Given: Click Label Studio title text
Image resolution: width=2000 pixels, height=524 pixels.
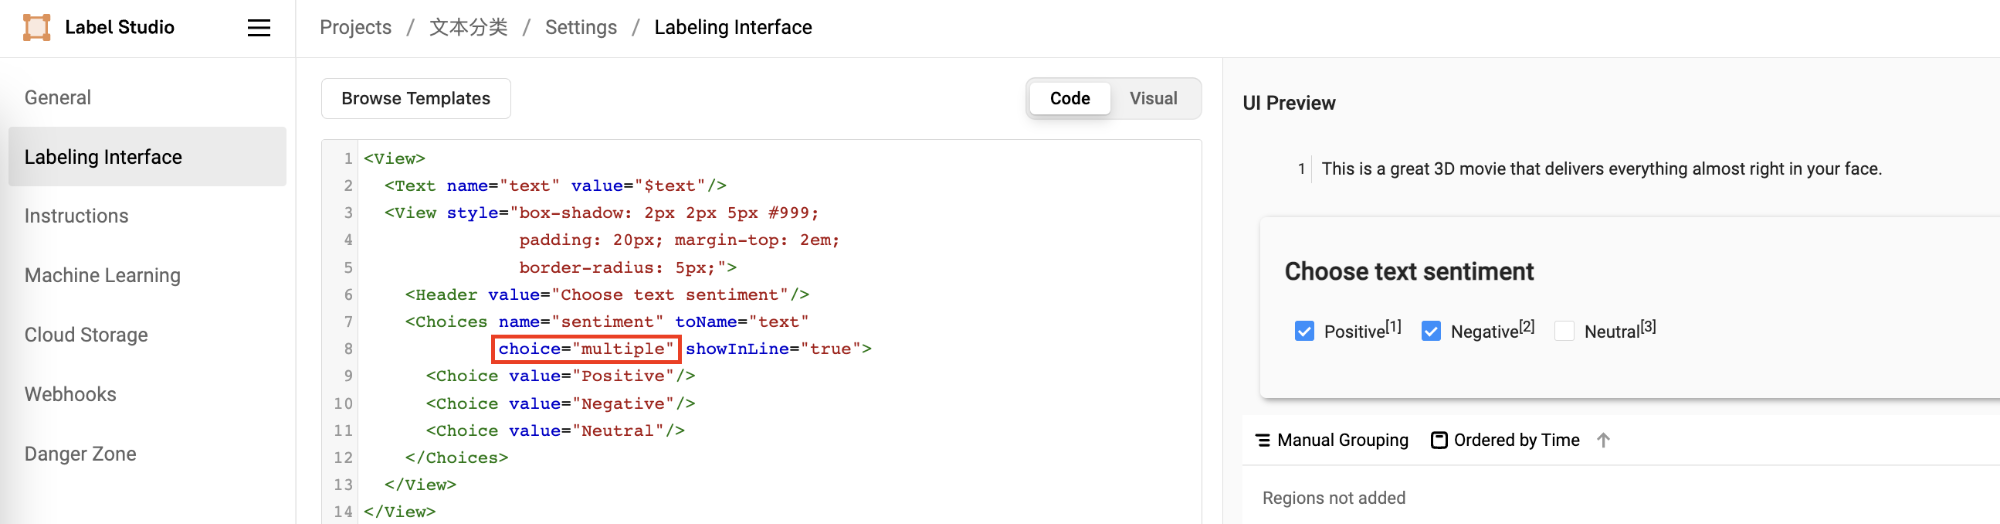Looking at the screenshot, I should 120,27.
